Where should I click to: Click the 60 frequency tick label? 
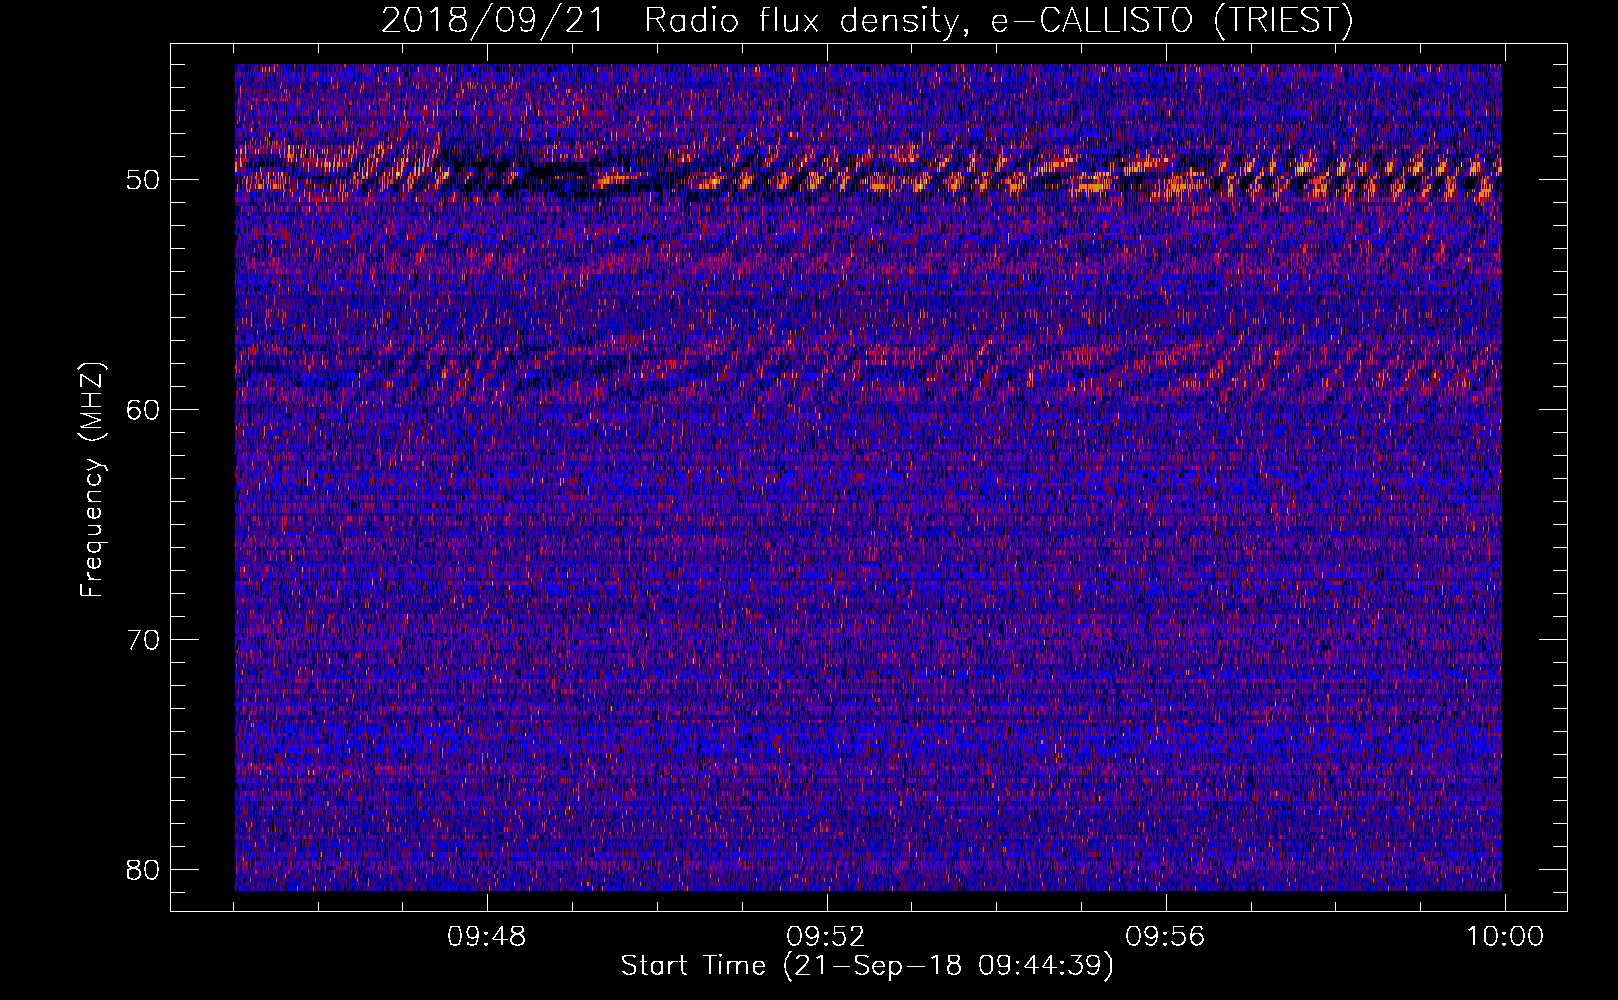click(144, 410)
